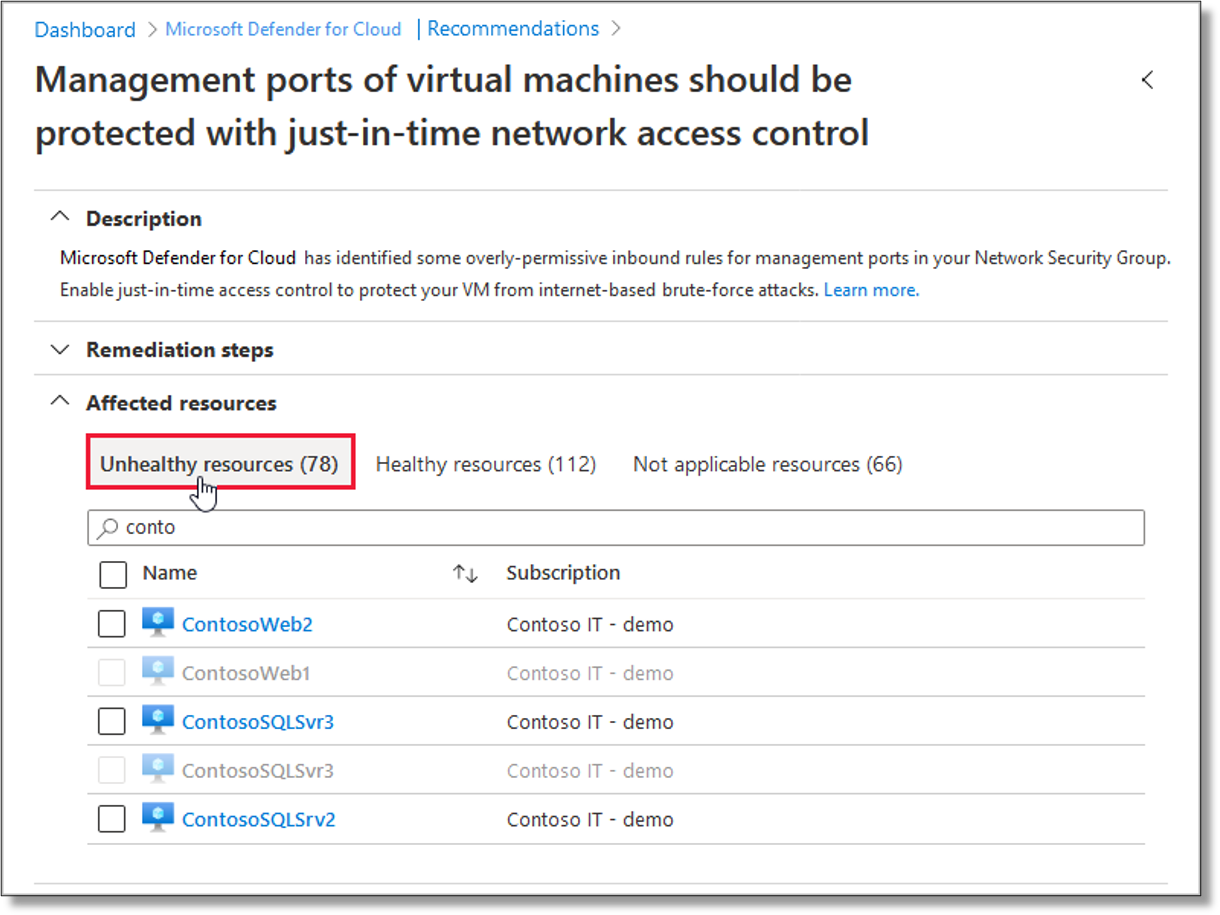Check the box for ContosoWeb2
Image resolution: width=1220 pixels, height=915 pixels.
click(x=112, y=624)
